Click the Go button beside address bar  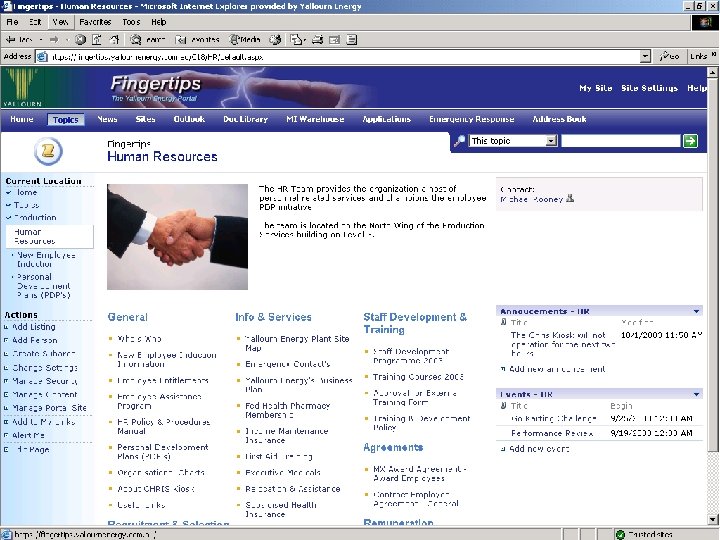(x=669, y=56)
